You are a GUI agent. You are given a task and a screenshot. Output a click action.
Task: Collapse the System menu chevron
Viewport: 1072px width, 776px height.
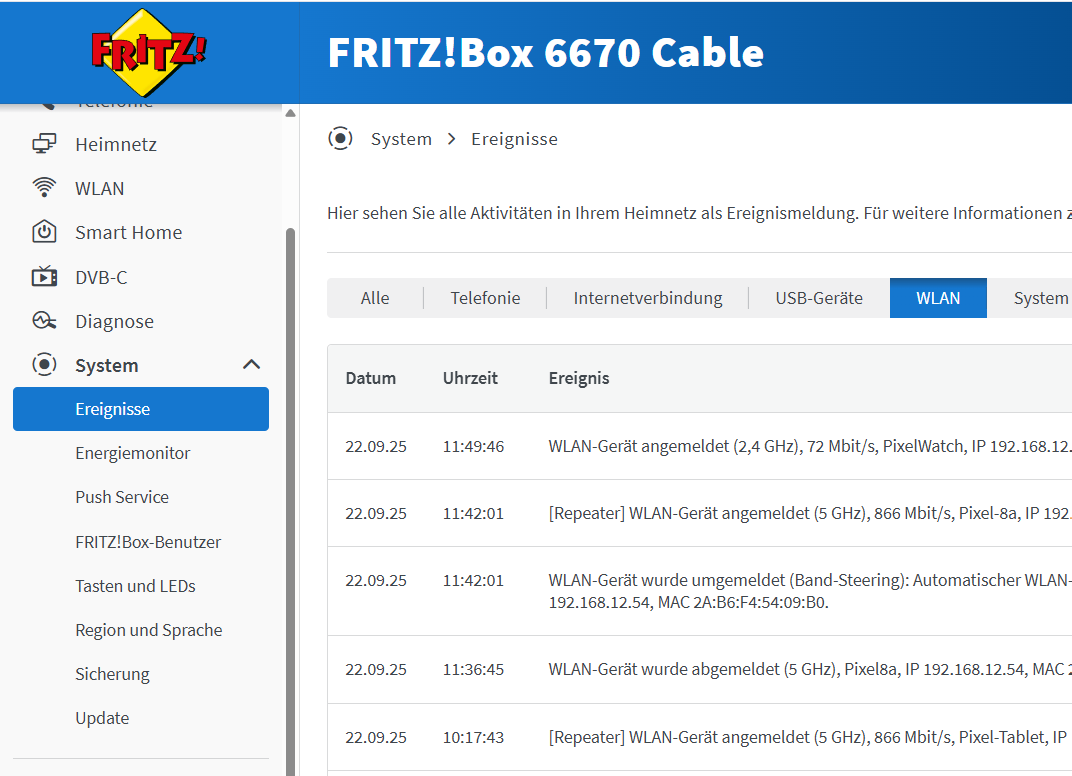pyautogui.click(x=252, y=364)
